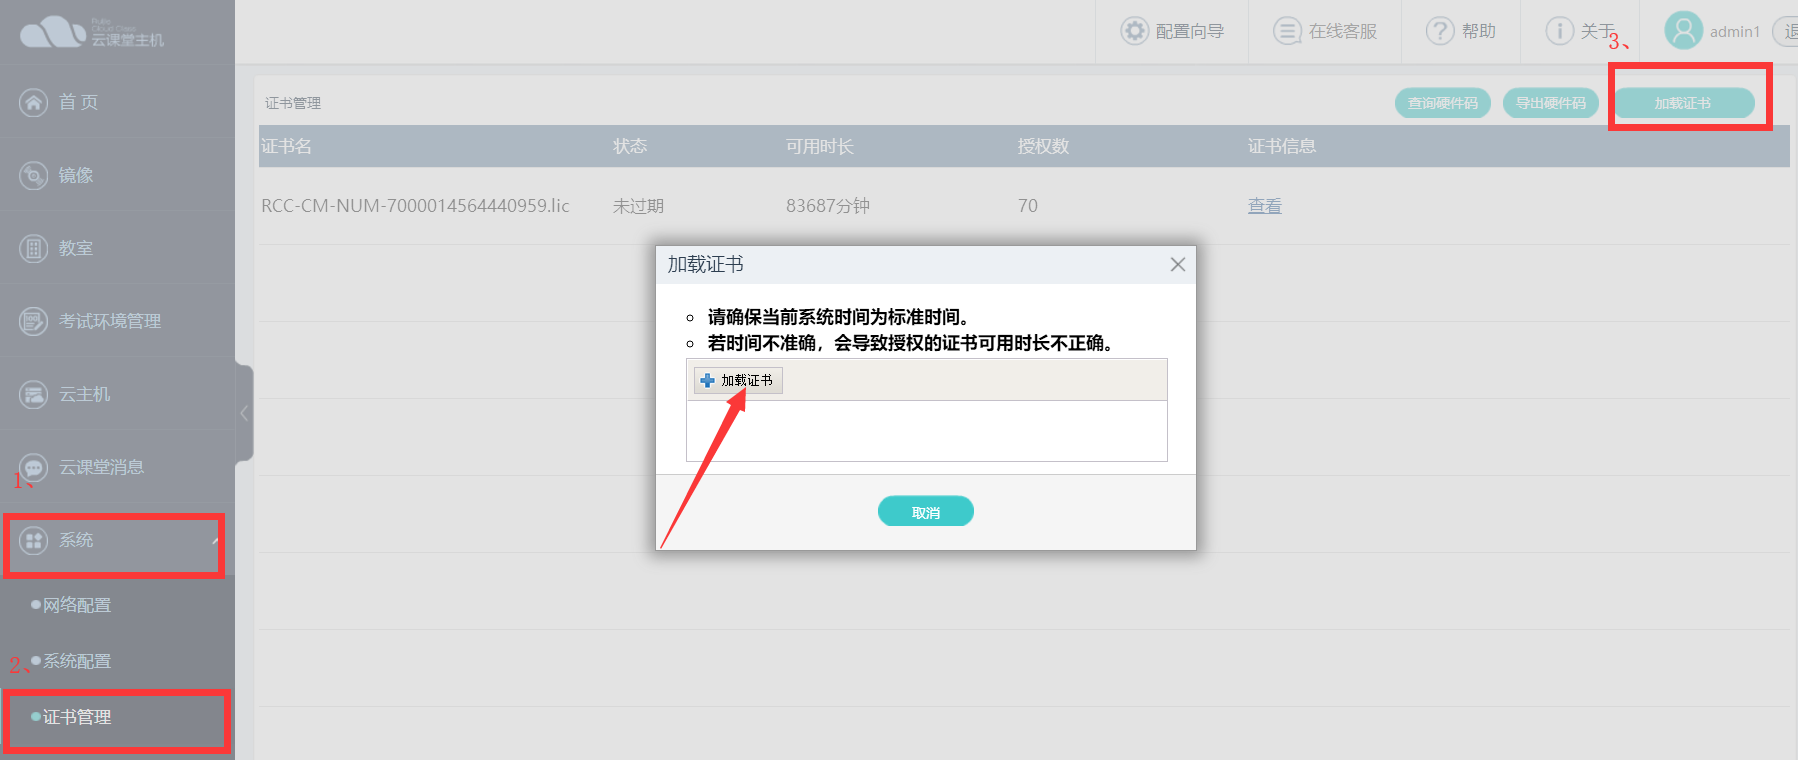
Task: Open 系统配置 submenu item
Action: coord(77,661)
